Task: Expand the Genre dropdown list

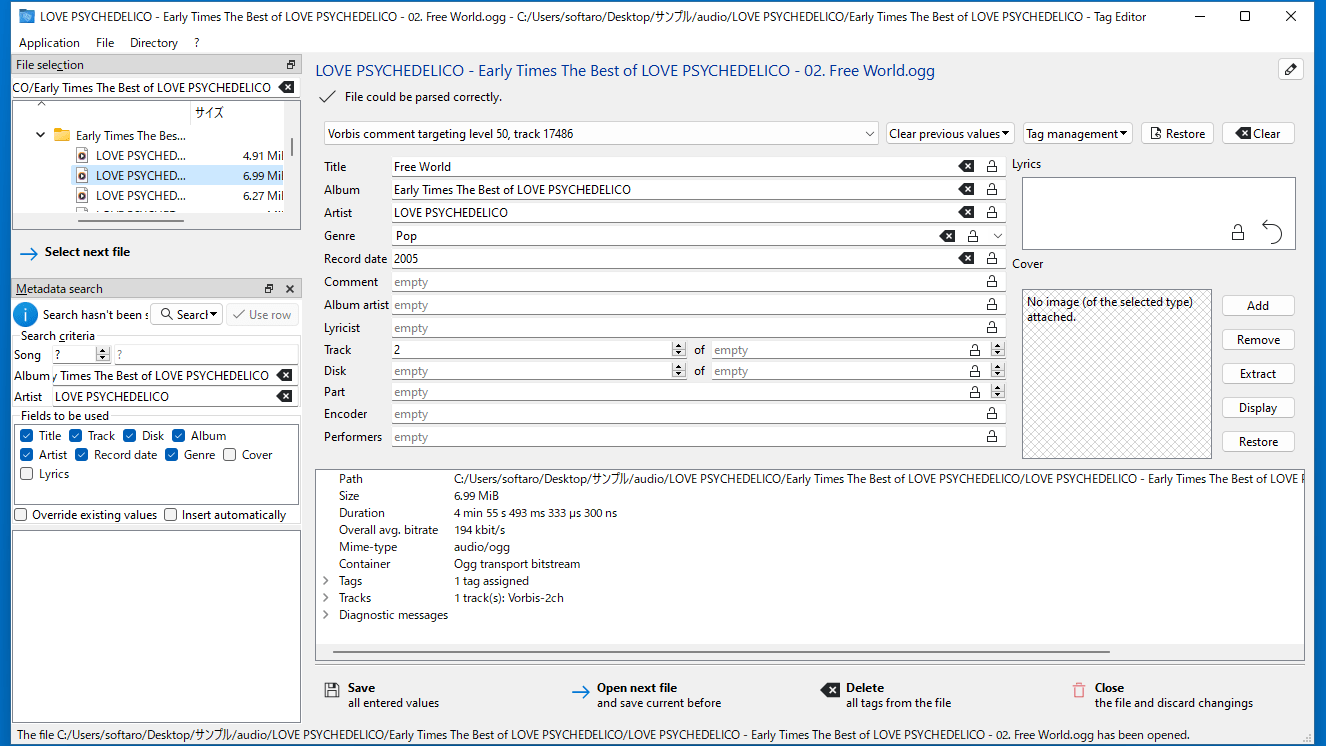Action: pyautogui.click(x=997, y=236)
